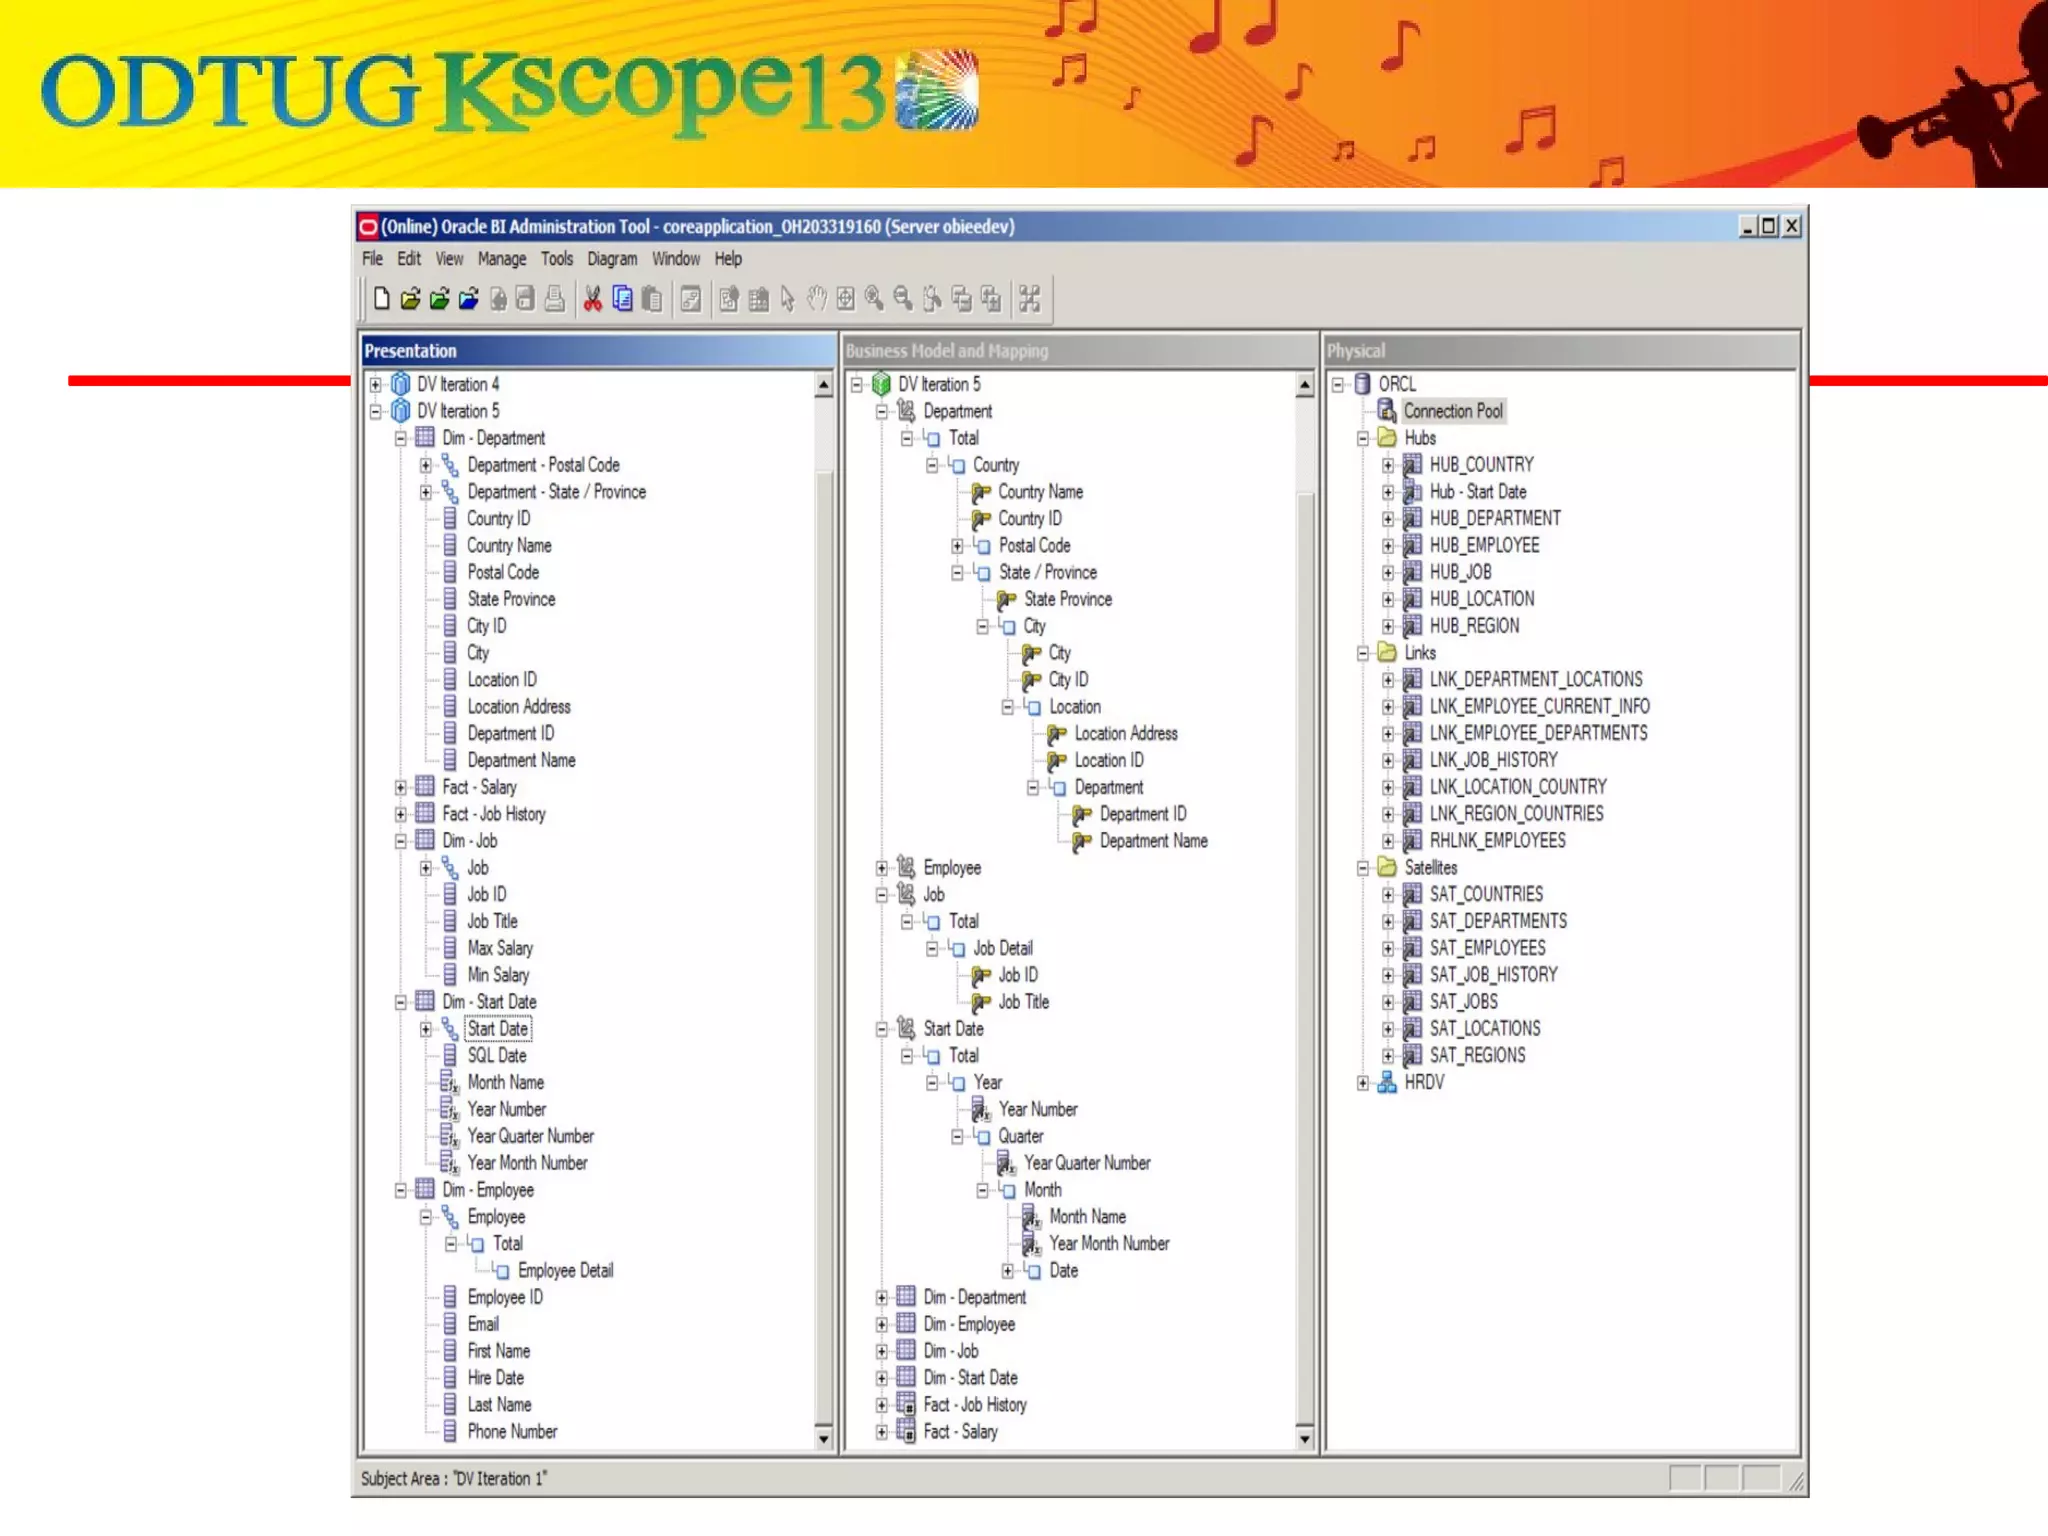The image size is (2048, 1536).
Task: Click the Copy icon in toolbar
Action: [622, 298]
